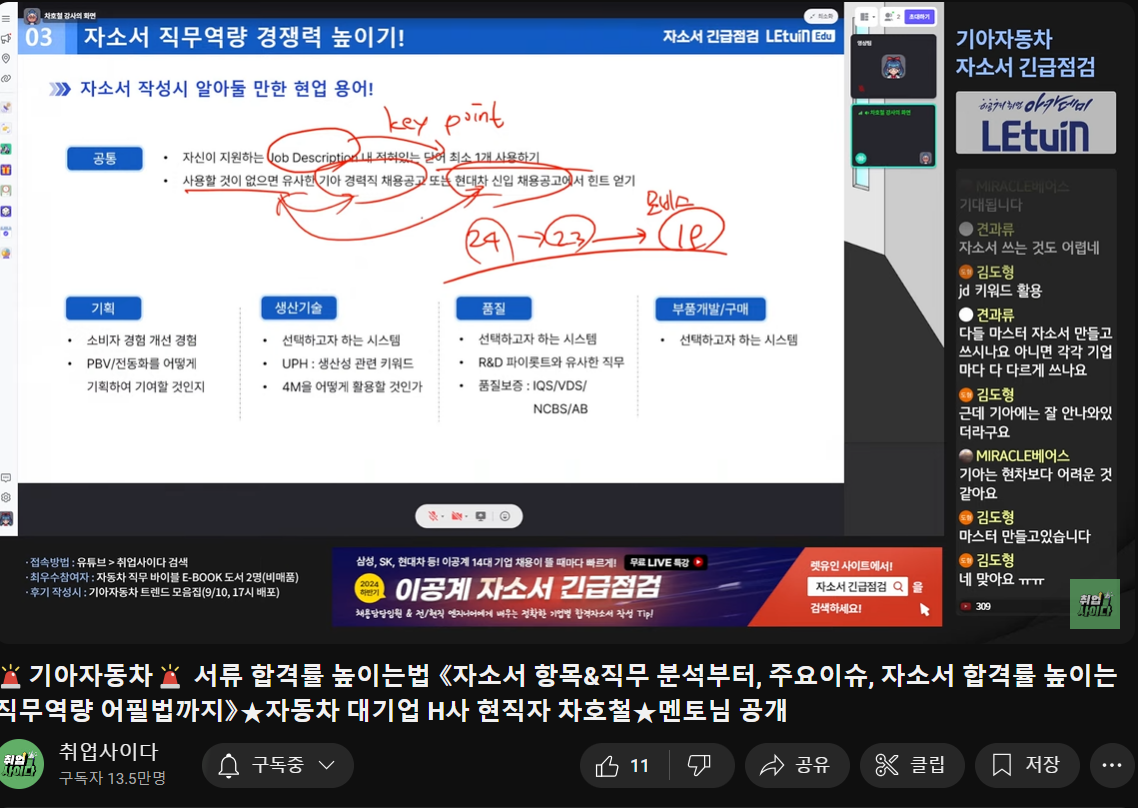
Task: Open the chat bubble icon at the sidebar bottom
Action: click(6, 478)
